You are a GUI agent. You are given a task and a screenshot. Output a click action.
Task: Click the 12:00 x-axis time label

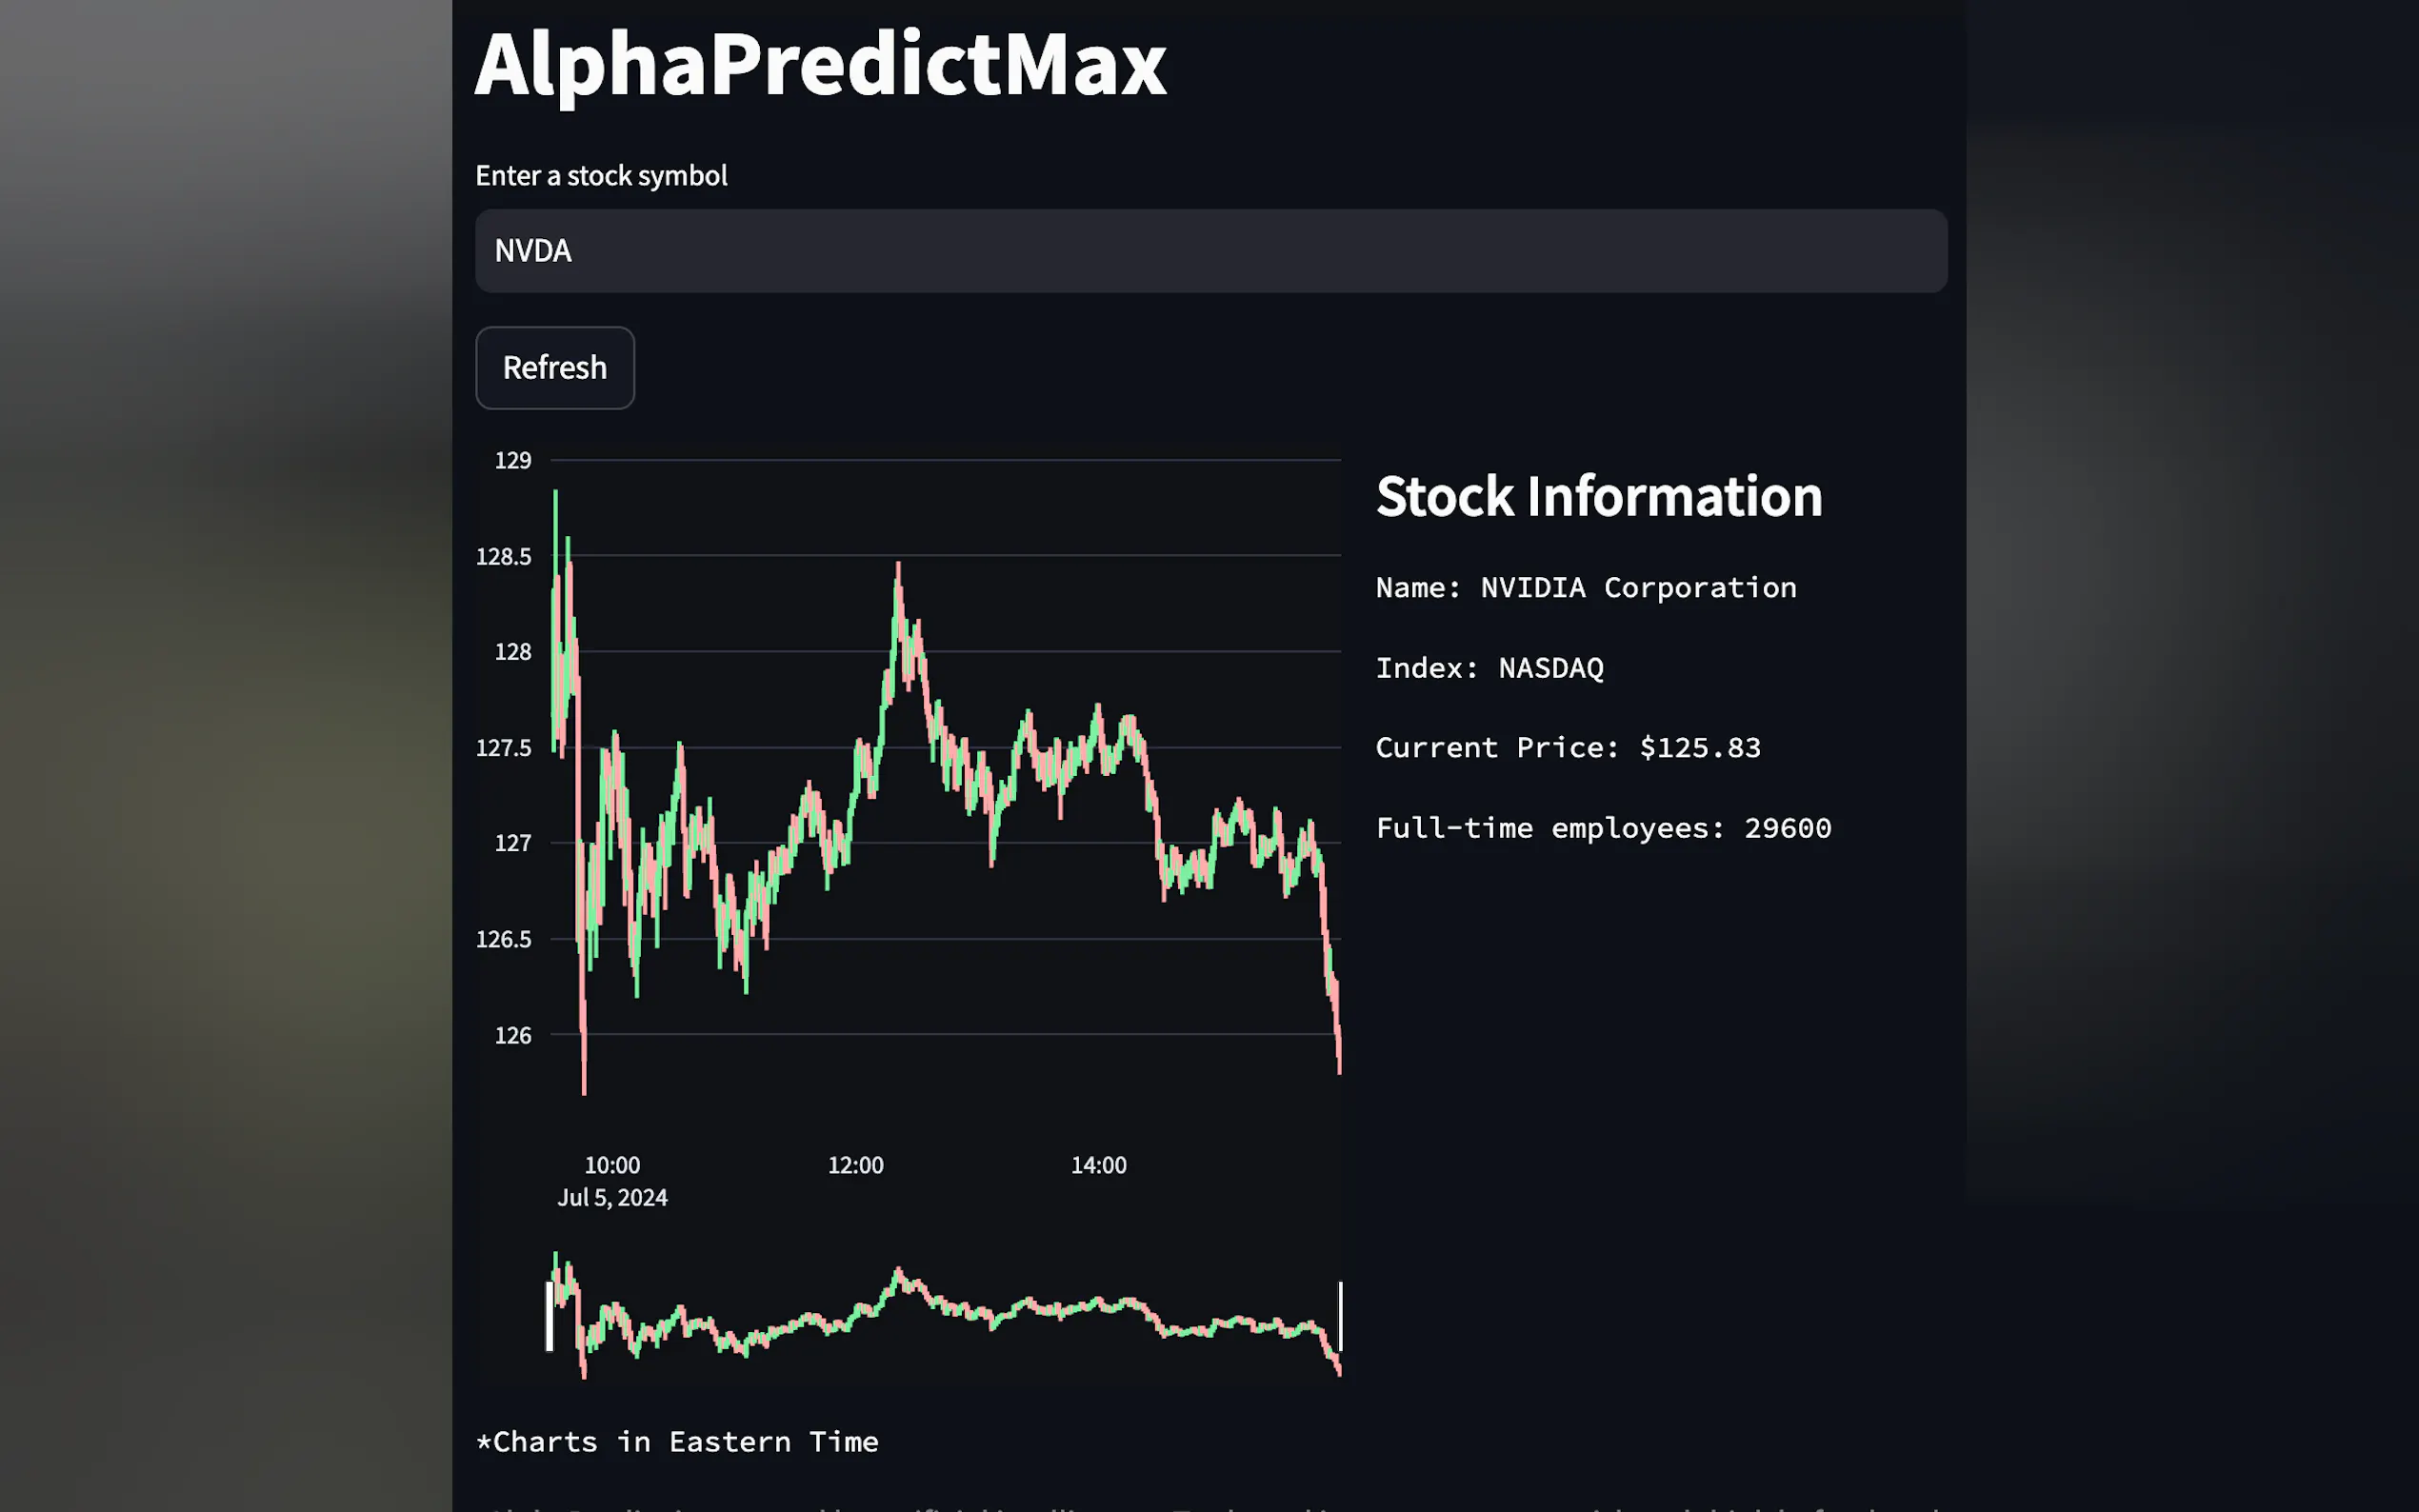[x=856, y=1165]
